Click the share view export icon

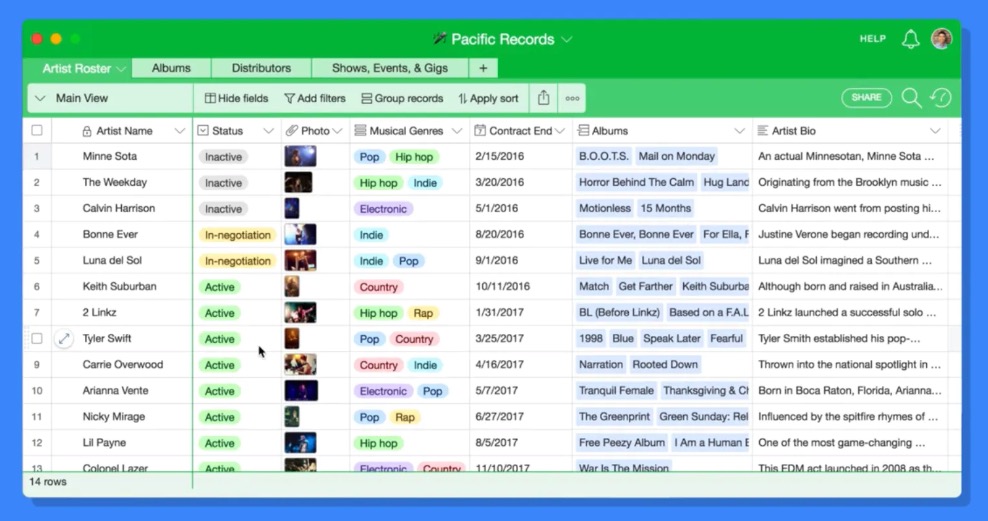[x=543, y=98]
